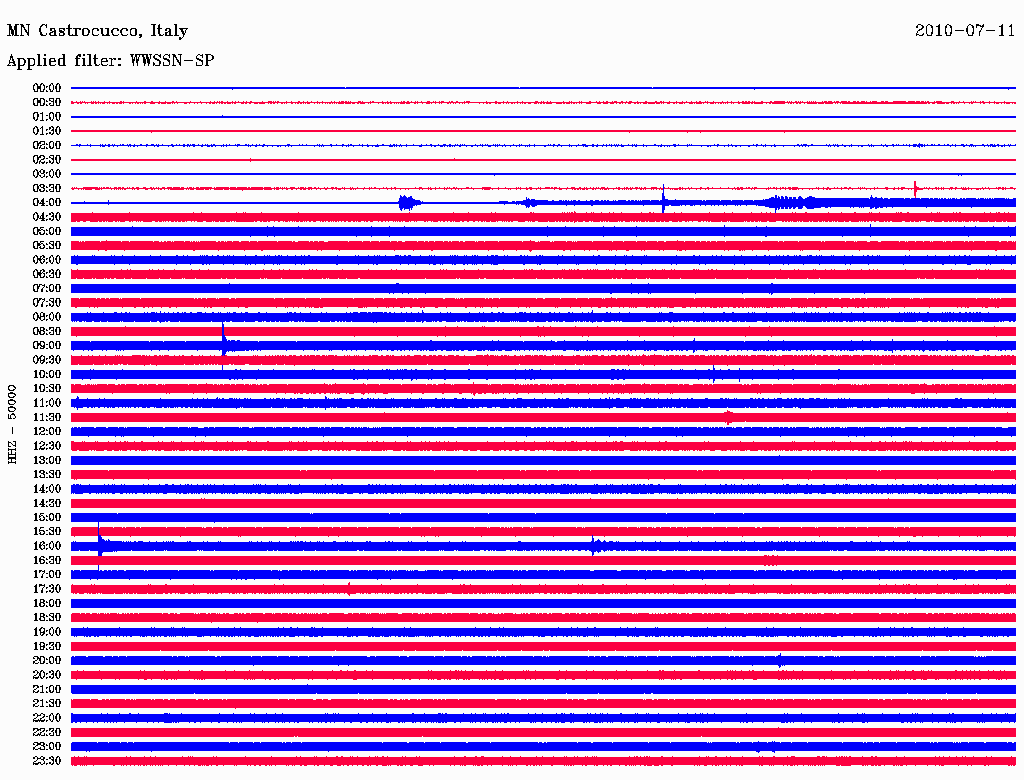The width and height of the screenshot is (1024, 780).
Task: Click the 15:30 time label
Action: tap(47, 532)
